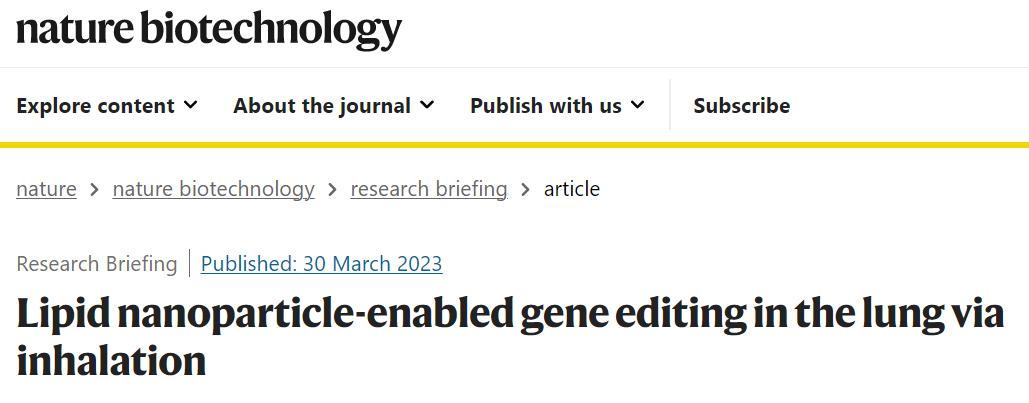Viewport: 1029px width, 403px height.
Task: Click the nature biotechnology journal logo
Action: point(208,30)
